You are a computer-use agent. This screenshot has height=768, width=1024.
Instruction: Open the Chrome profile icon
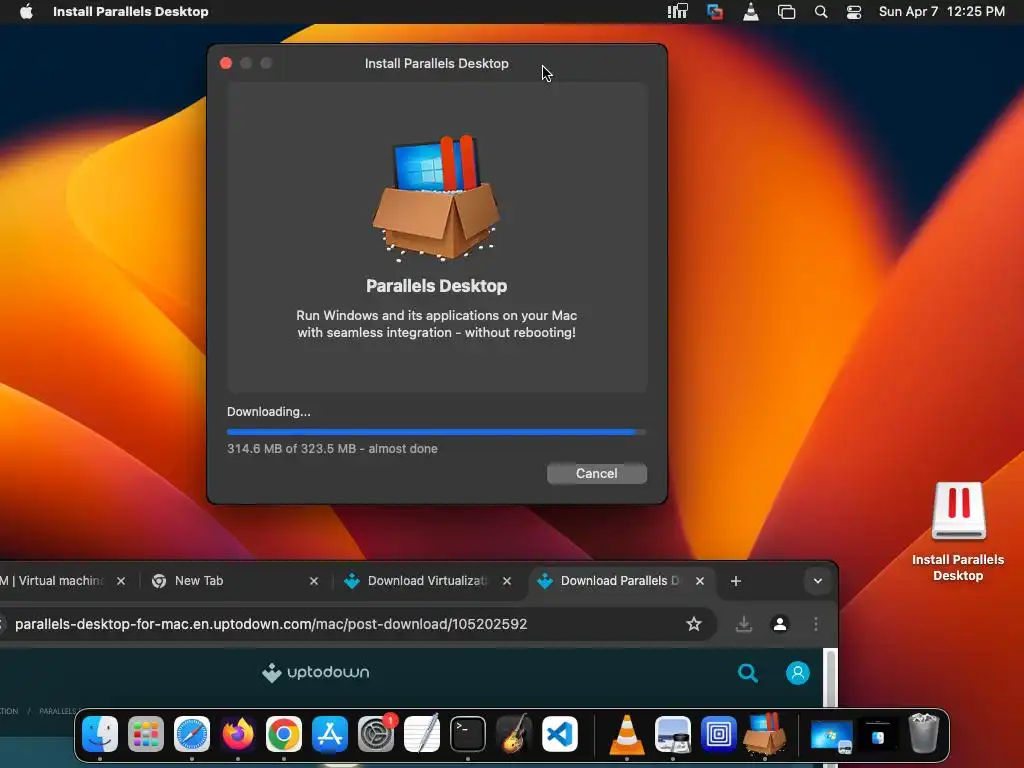(780, 624)
